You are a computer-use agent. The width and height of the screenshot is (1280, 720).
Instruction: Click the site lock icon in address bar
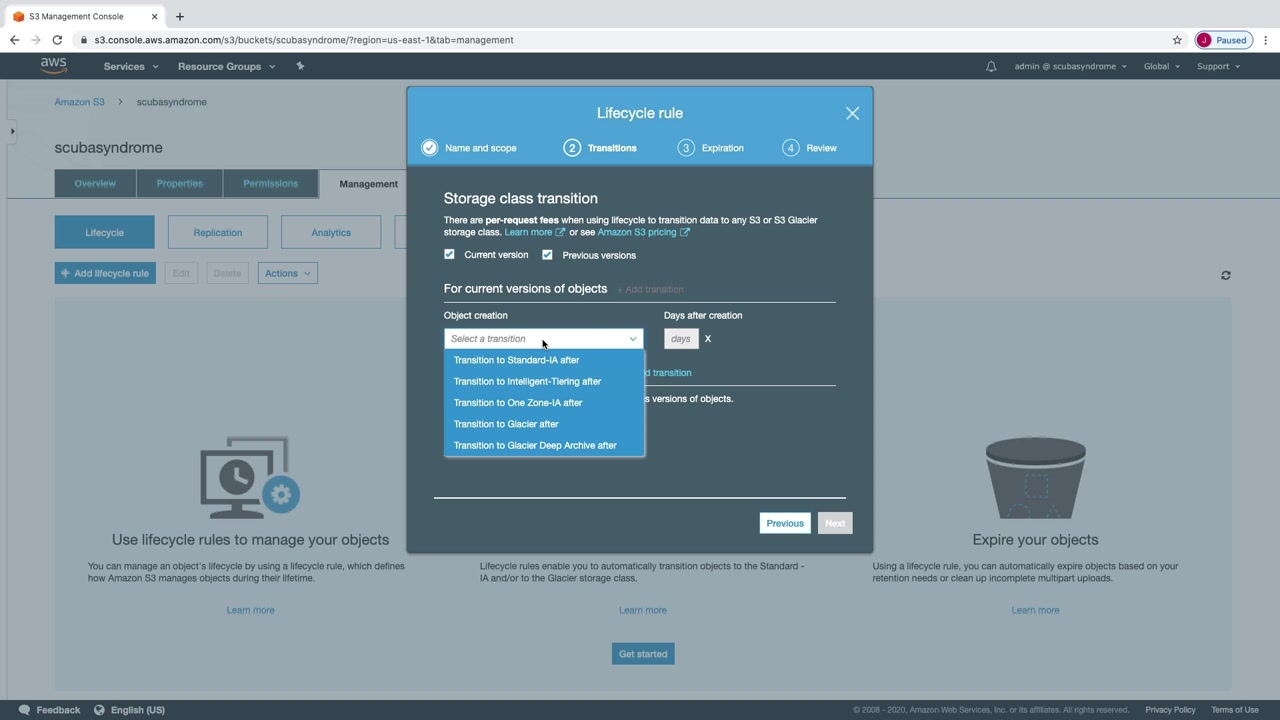[x=84, y=40]
